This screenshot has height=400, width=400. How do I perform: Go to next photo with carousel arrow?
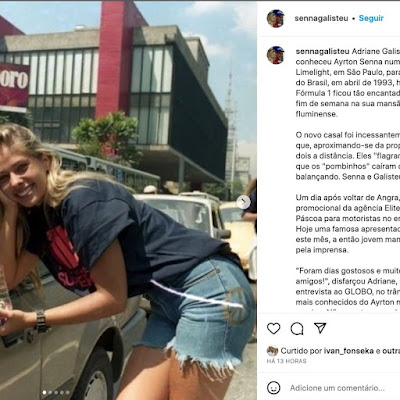click(x=243, y=202)
